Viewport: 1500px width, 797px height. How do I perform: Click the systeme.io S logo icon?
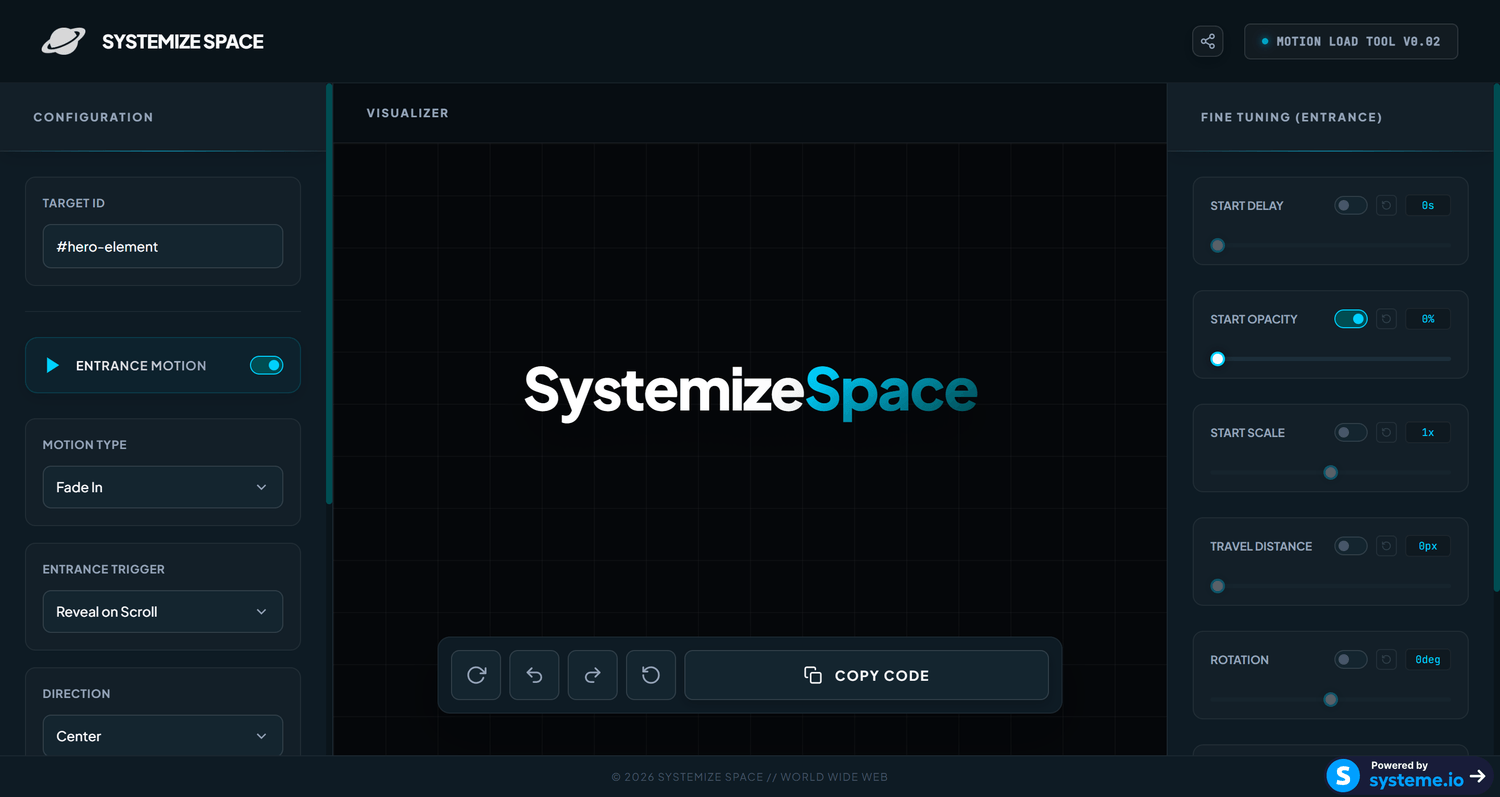(x=1343, y=775)
